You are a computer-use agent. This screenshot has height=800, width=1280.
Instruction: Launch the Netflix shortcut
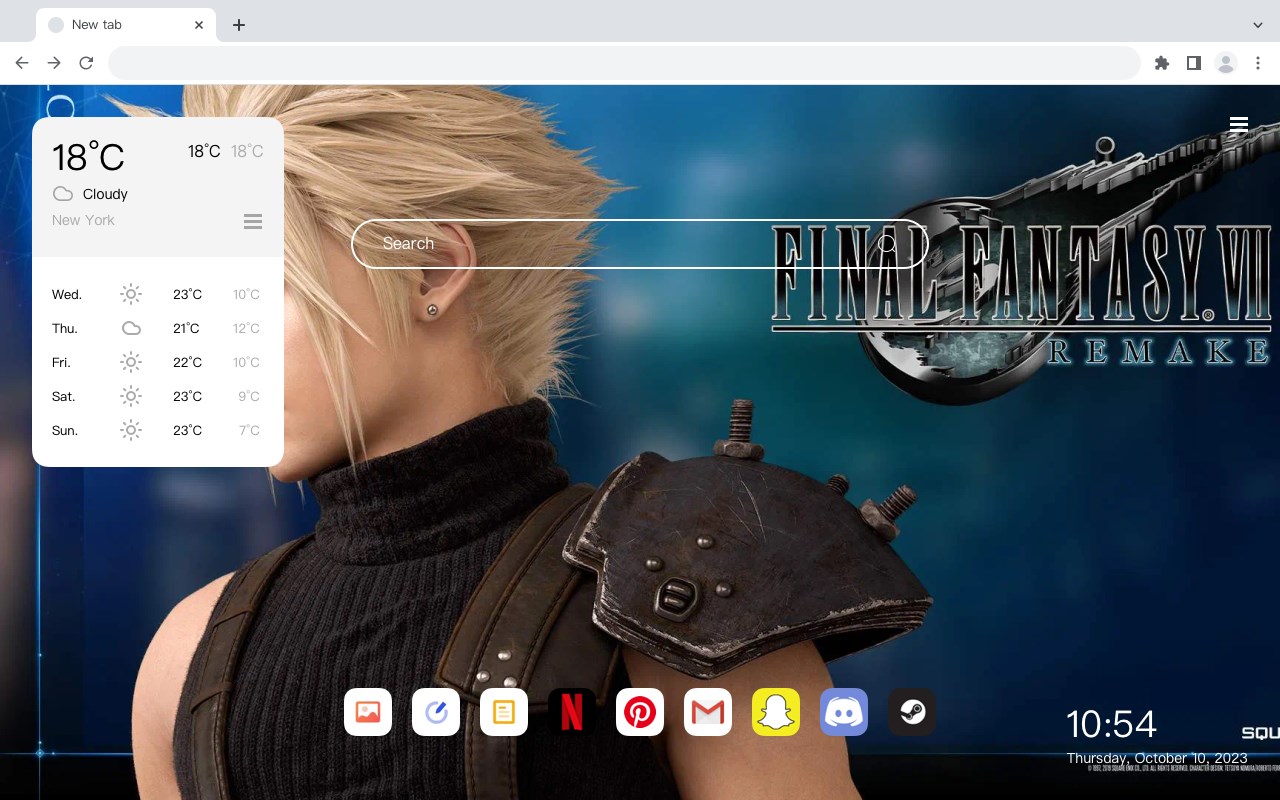point(572,712)
